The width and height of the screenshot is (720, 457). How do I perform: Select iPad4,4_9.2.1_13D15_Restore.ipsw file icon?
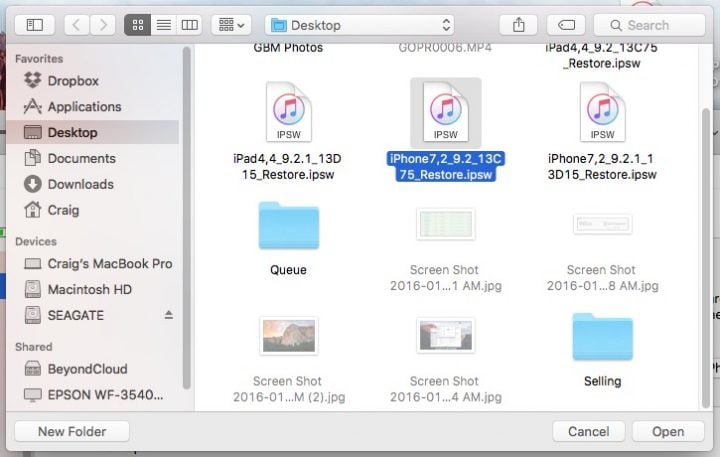(288, 112)
